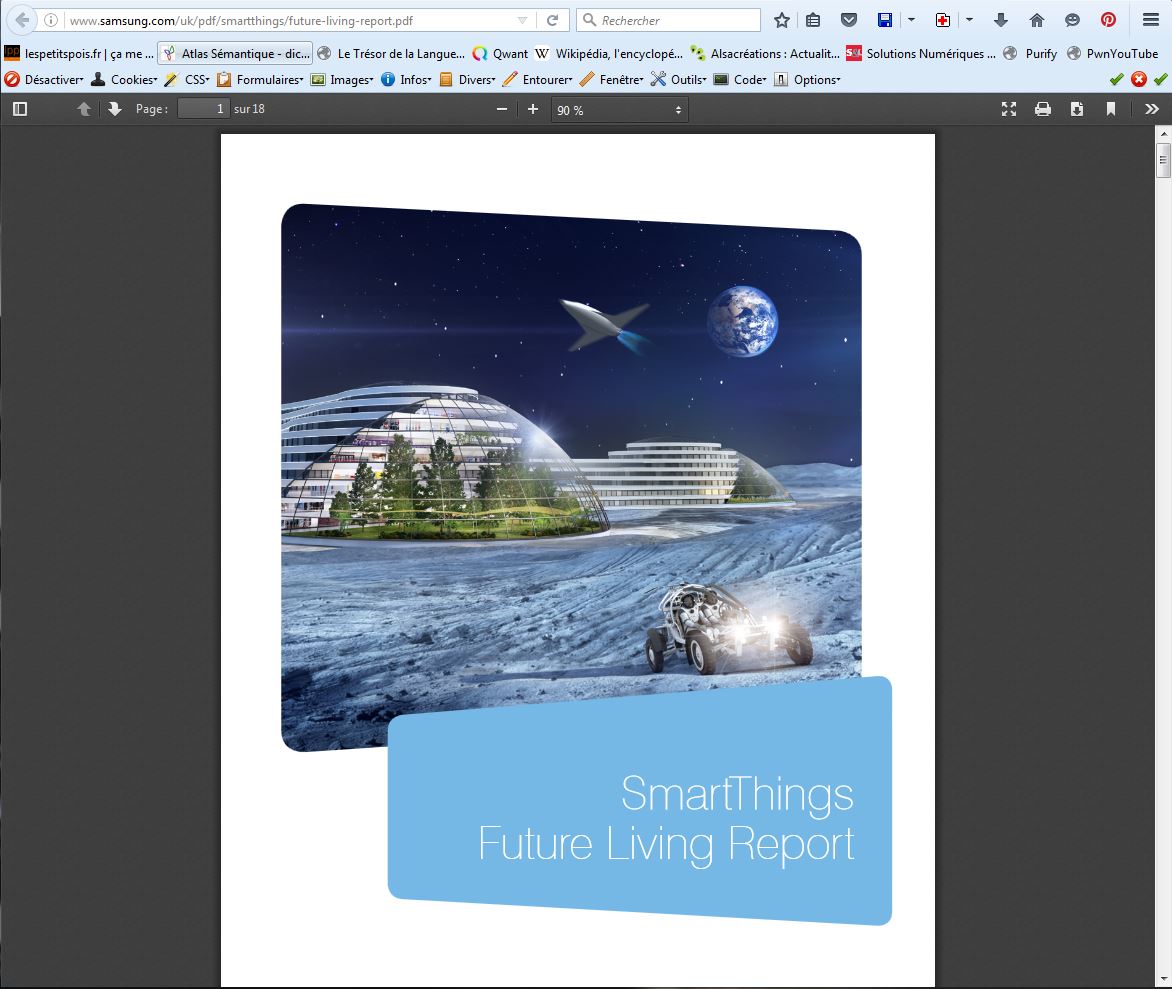
Task: Bookmark this page with the star icon
Action: pyautogui.click(x=782, y=20)
